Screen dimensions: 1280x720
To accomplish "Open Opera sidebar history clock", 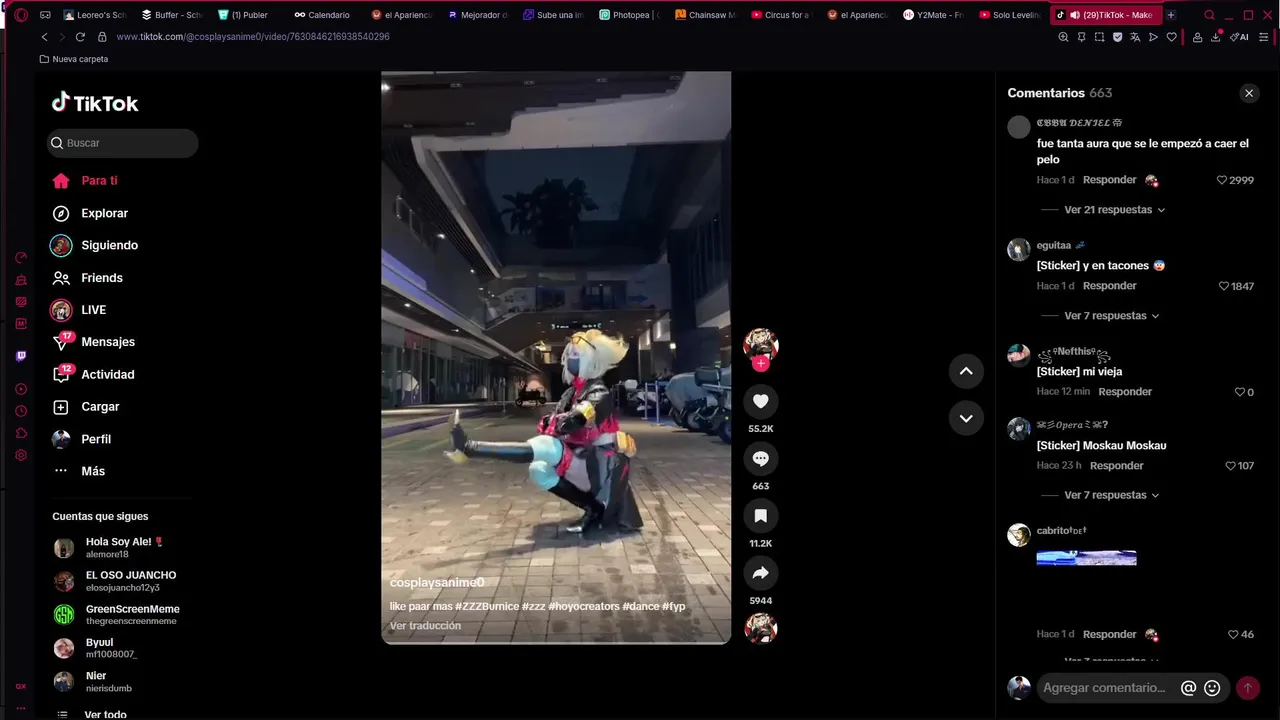I will [x=21, y=411].
